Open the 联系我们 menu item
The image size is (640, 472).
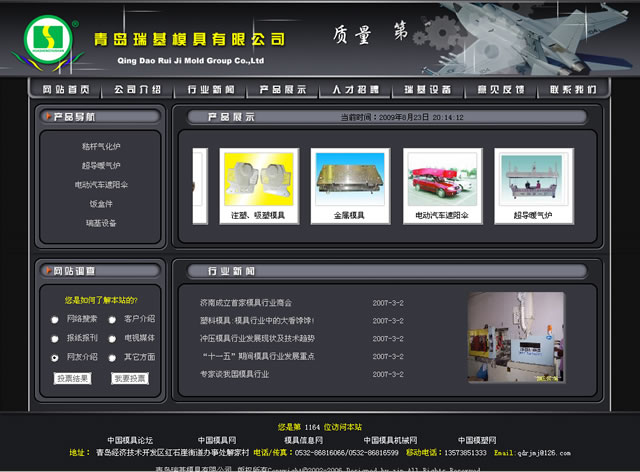[572, 89]
